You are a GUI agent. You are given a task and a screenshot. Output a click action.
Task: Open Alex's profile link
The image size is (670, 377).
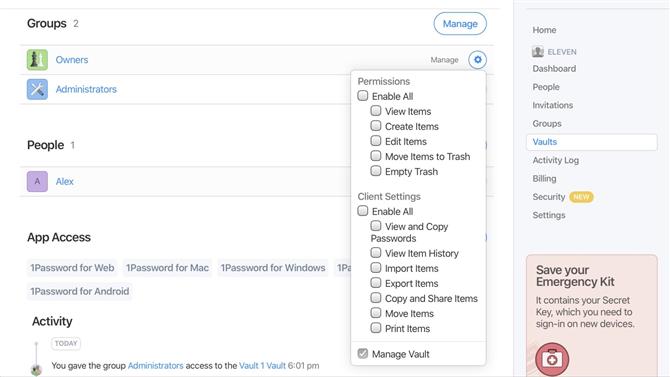pyautogui.click(x=65, y=181)
